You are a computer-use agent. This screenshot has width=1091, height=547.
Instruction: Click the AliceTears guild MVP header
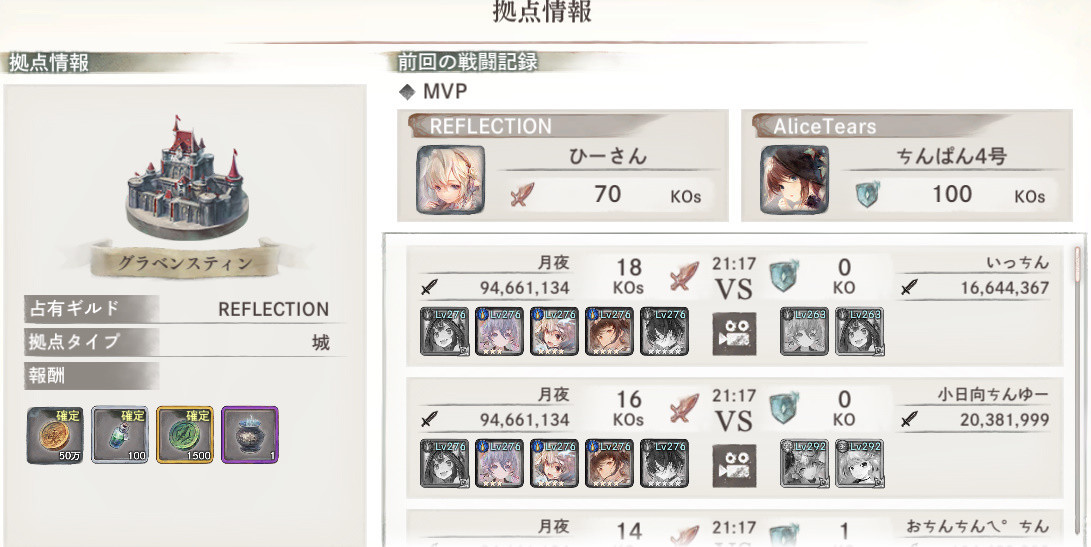[x=880, y=126]
